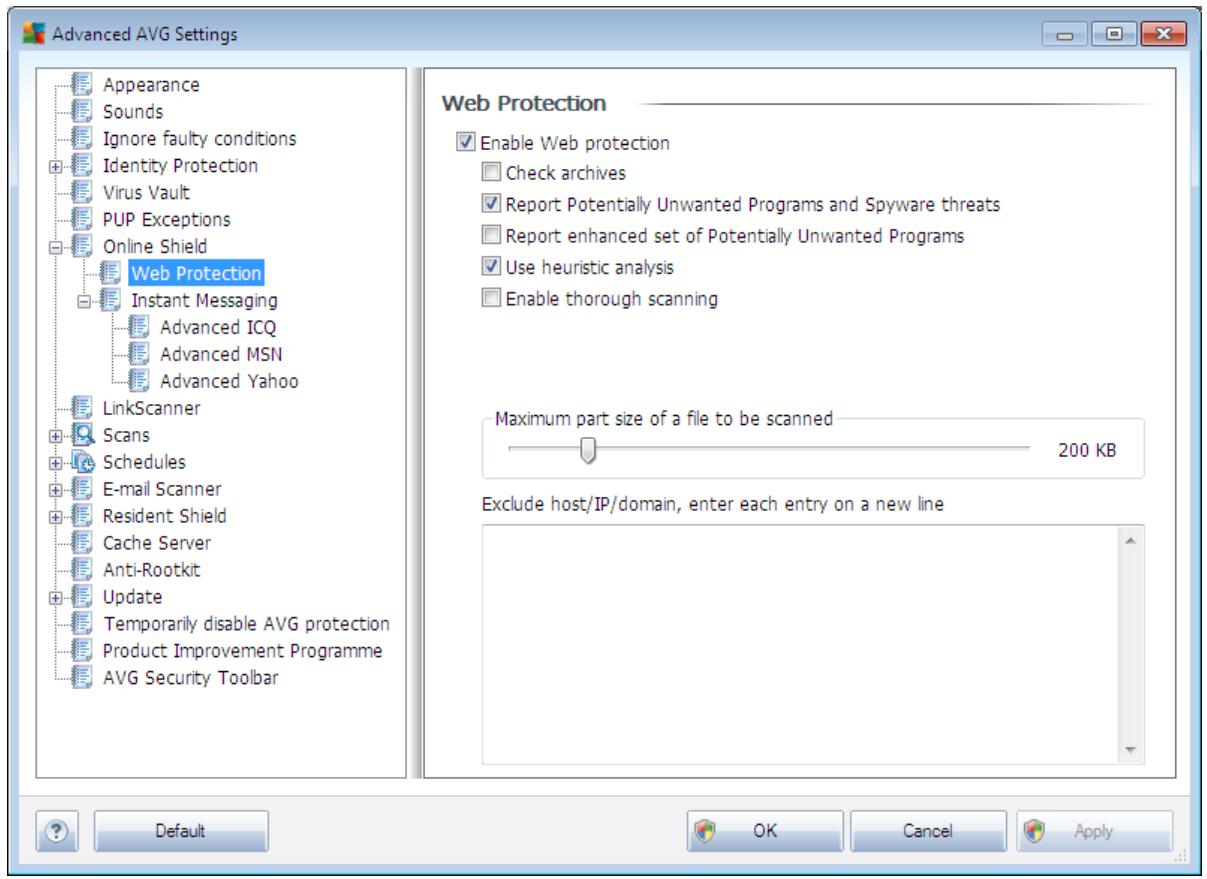
Task: Check Report enhanced set of Potentially Unwanted Programs
Action: [490, 236]
